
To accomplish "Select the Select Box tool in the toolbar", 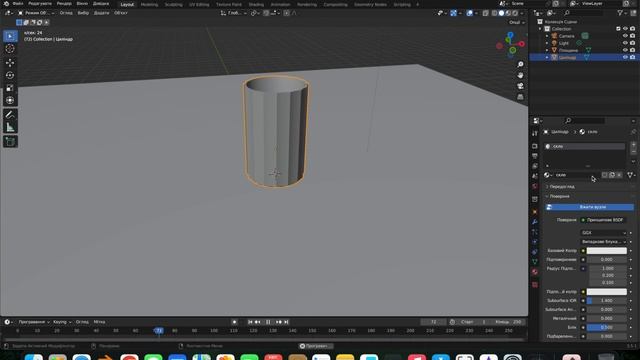I will pyautogui.click(x=10, y=36).
